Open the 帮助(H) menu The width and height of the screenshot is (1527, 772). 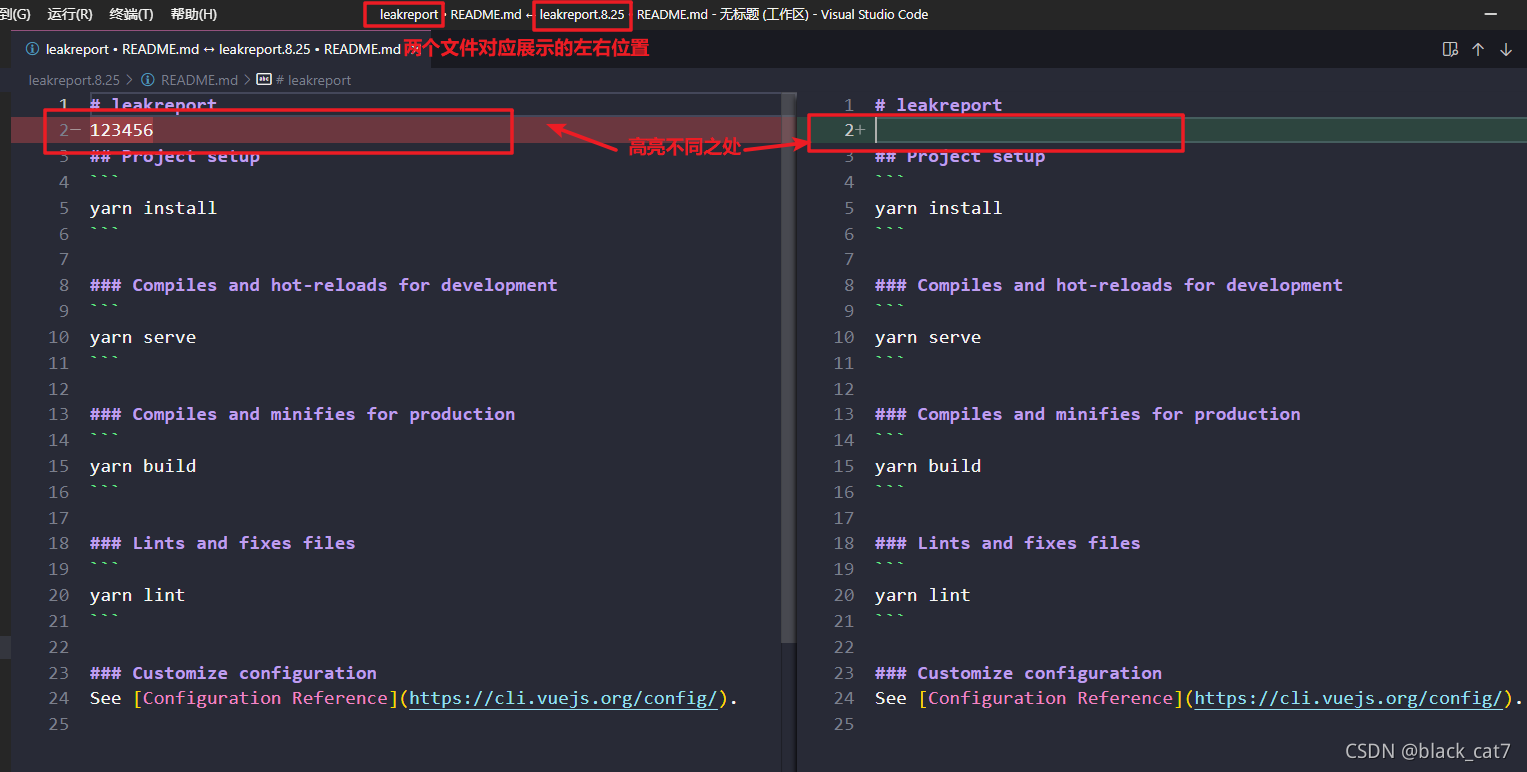pyautogui.click(x=194, y=14)
